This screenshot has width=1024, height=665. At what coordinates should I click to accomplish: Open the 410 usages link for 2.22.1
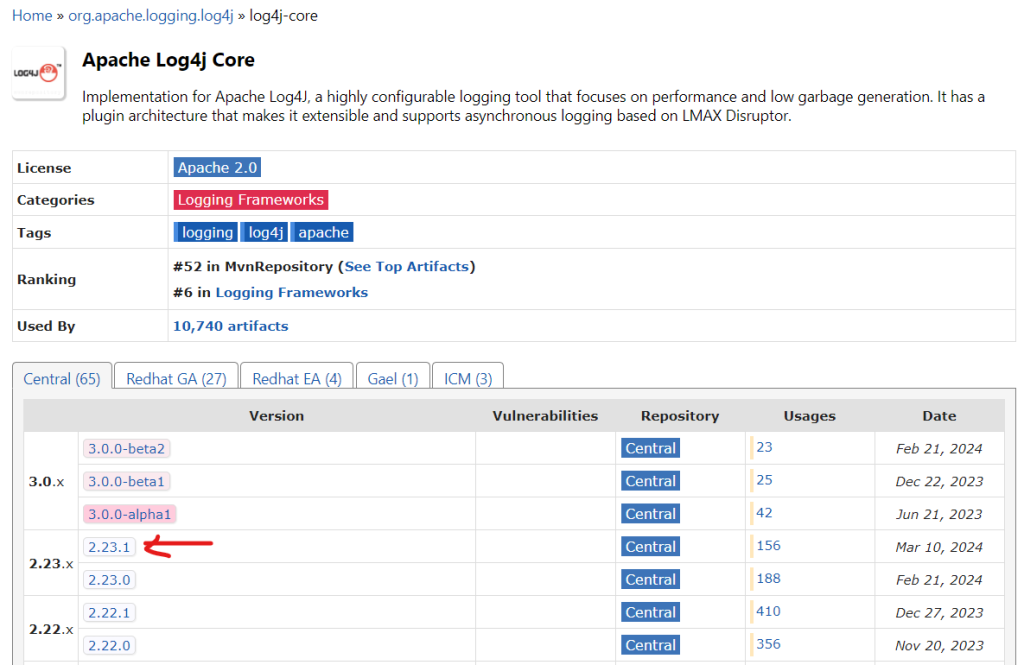pyautogui.click(x=768, y=611)
